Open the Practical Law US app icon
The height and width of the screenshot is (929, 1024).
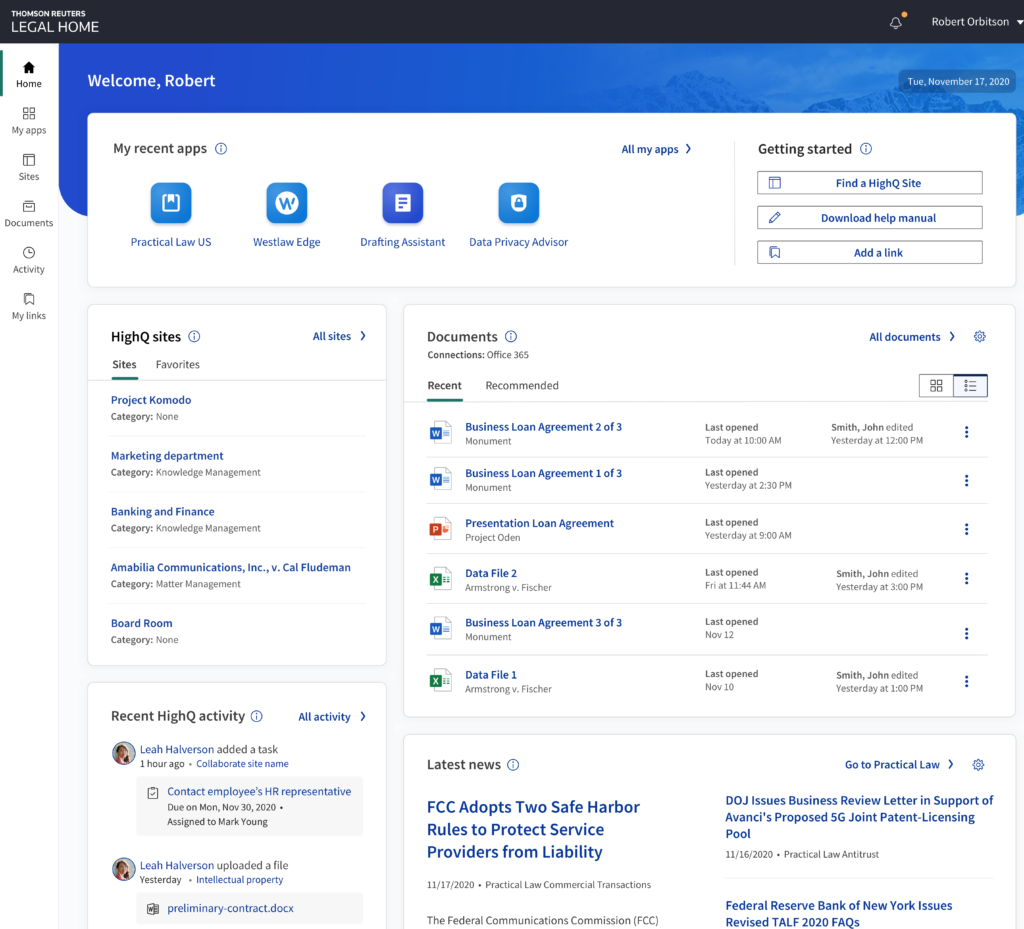170,202
